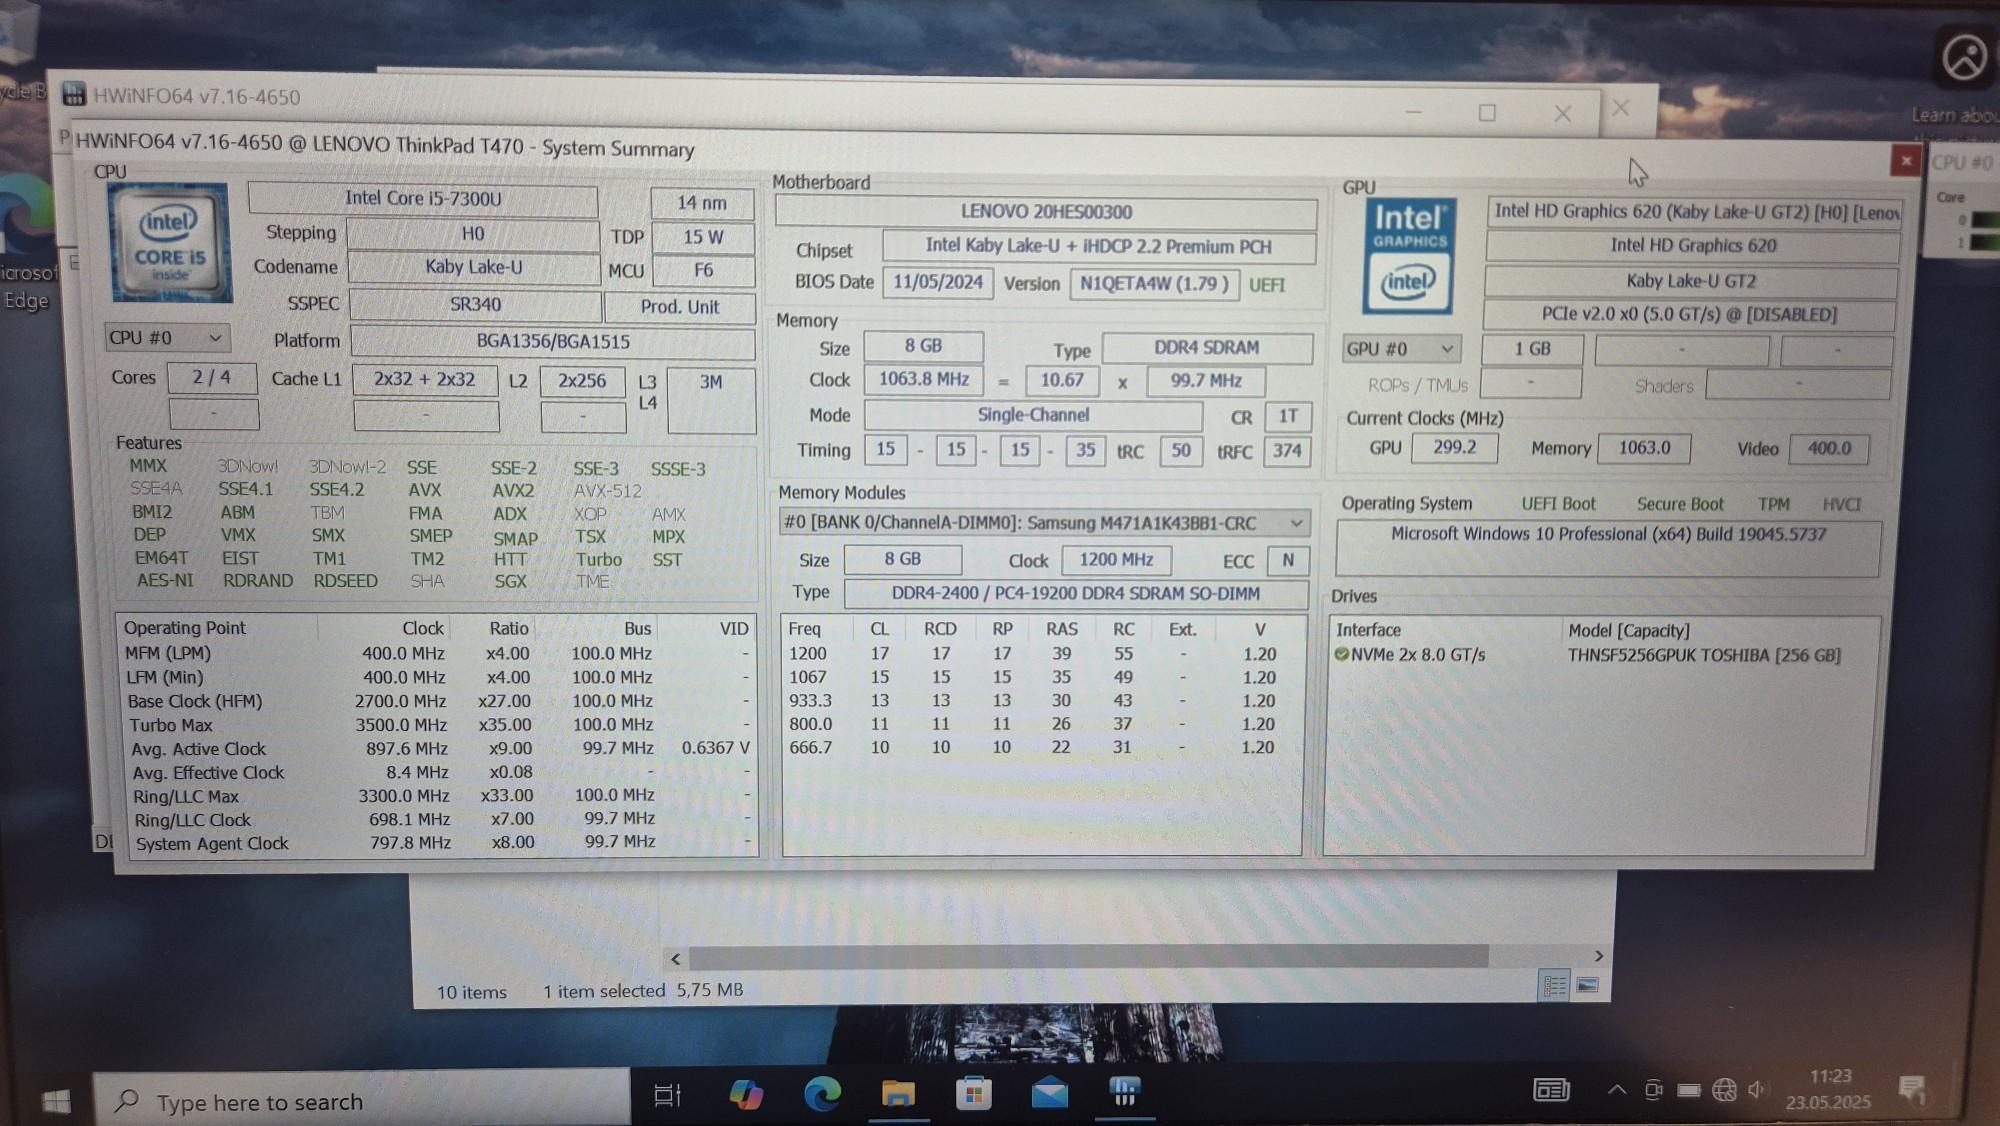2000x1126 pixels.
Task: Click Explorer horizontal scrollbar right arrow
Action: pyautogui.click(x=1598, y=956)
